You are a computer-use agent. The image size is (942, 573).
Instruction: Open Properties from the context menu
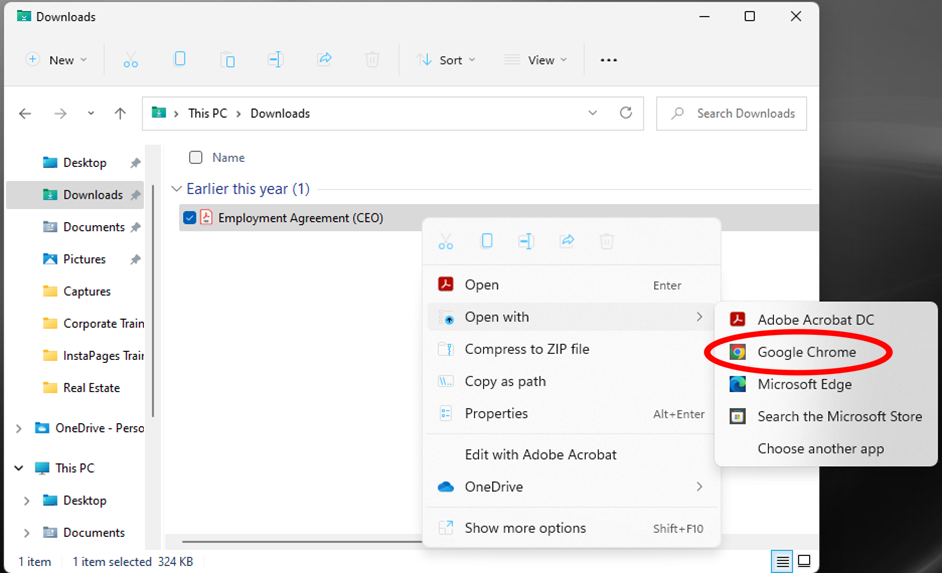[x=571, y=413]
